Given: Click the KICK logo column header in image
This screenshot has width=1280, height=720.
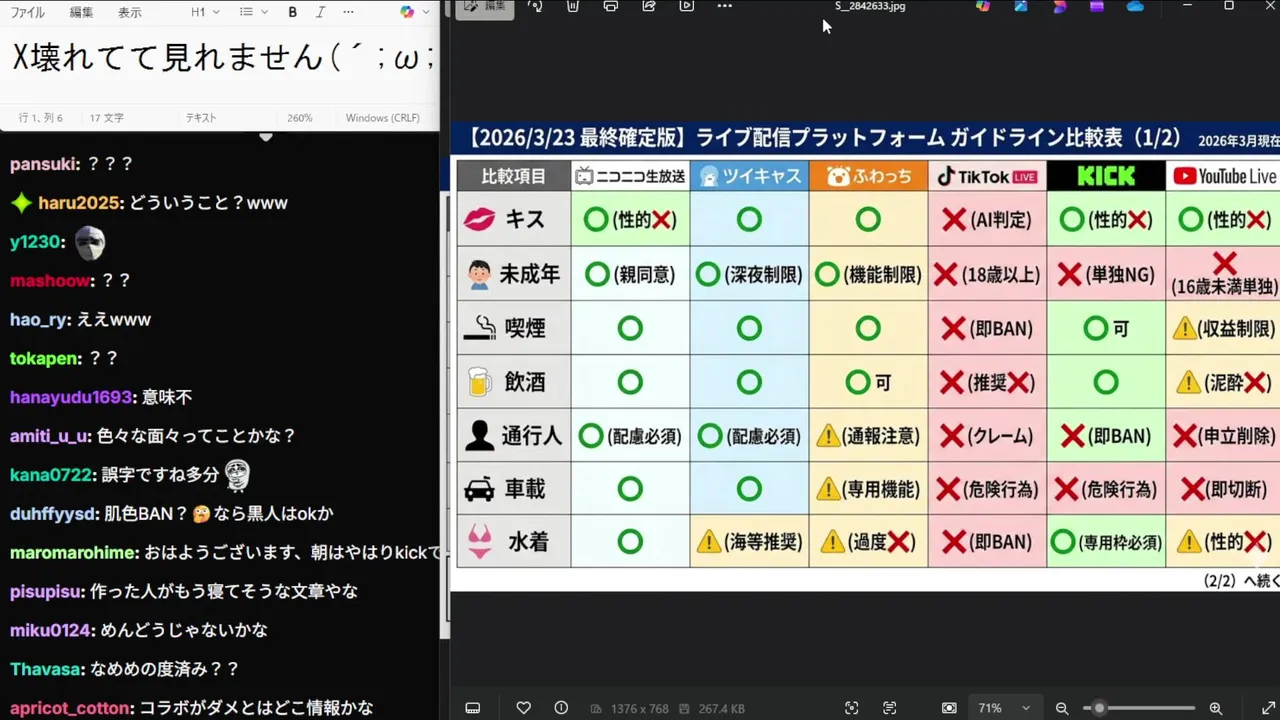Looking at the screenshot, I should (1106, 176).
